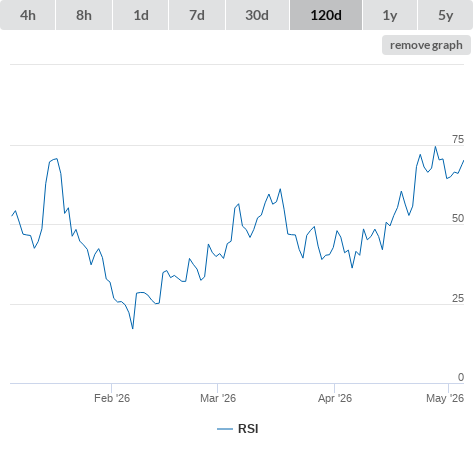This screenshot has height=455, width=474.
Task: Click the Feb '26 axis label
Action: click(112, 398)
